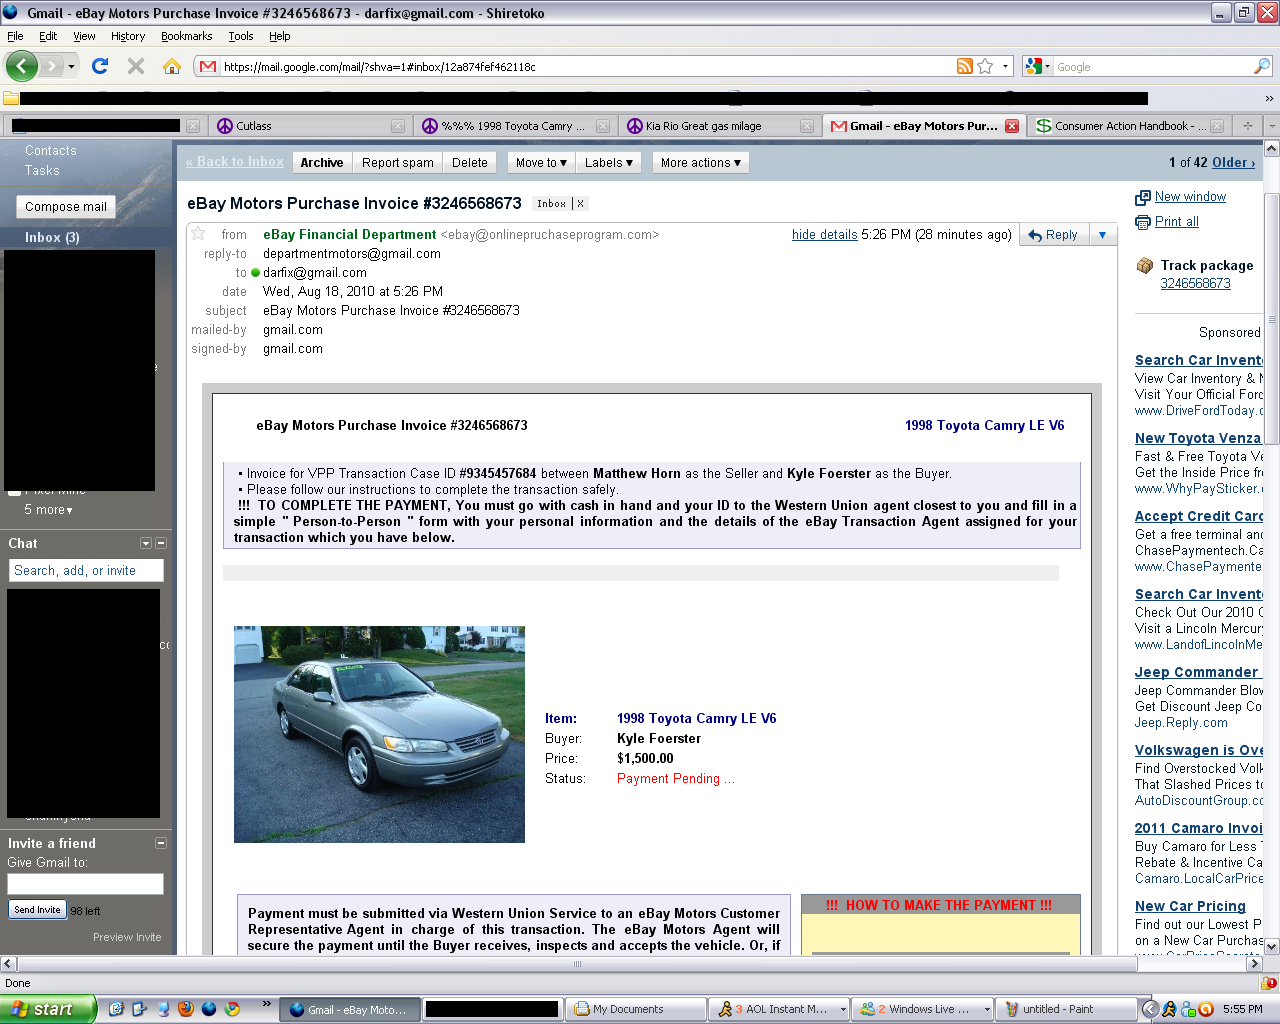The width and height of the screenshot is (1280, 1024).
Task: Click the AIM running man tray icon
Action: point(1168,1009)
